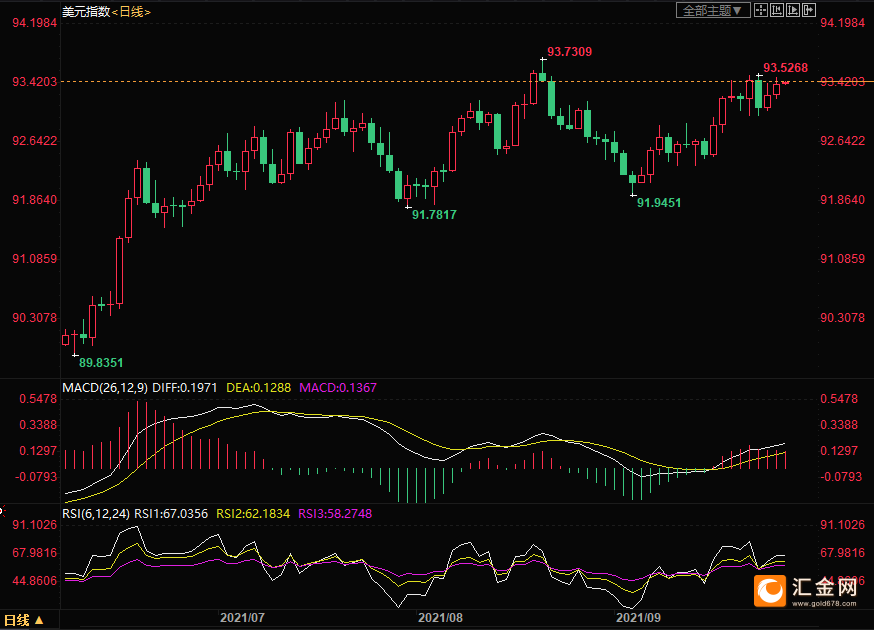Click the RSI2:62.1834 value
The image size is (874, 630).
coord(253,513)
